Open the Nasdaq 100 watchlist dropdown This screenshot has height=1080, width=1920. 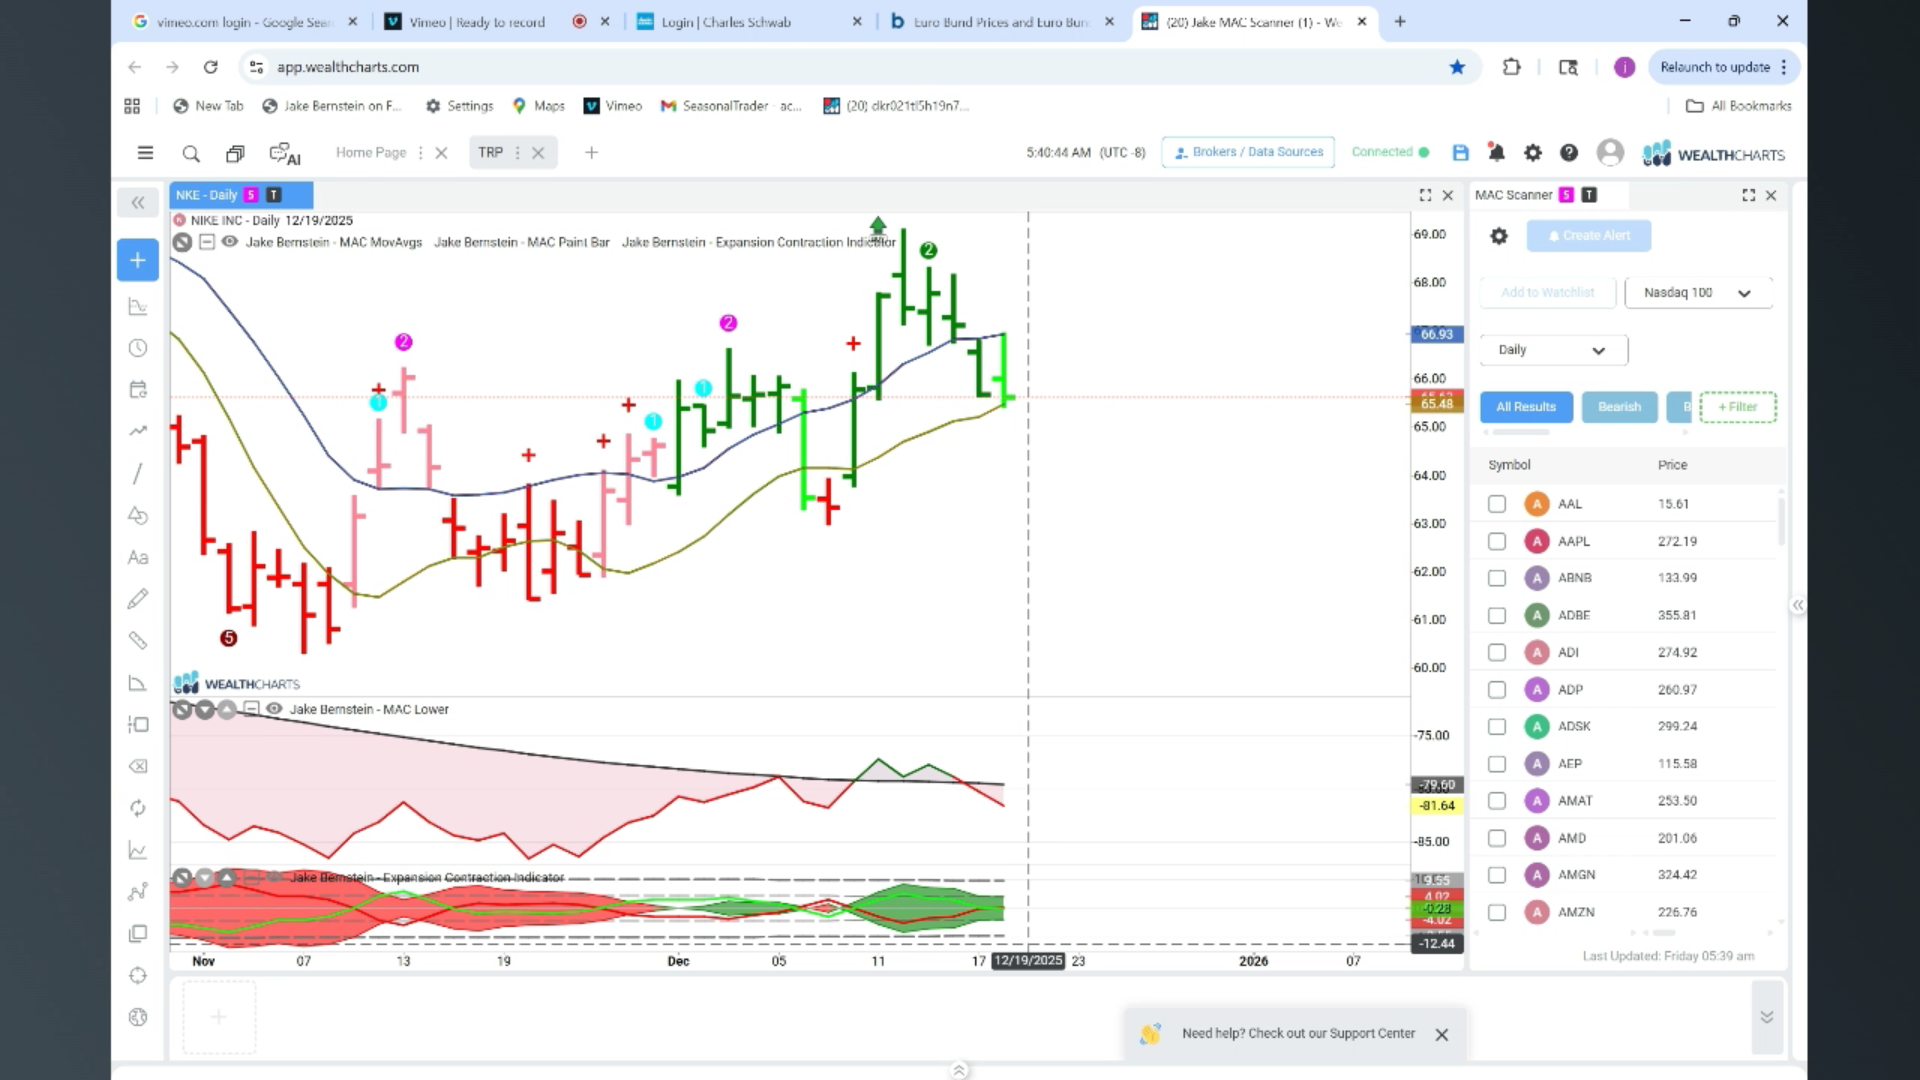(x=1698, y=293)
